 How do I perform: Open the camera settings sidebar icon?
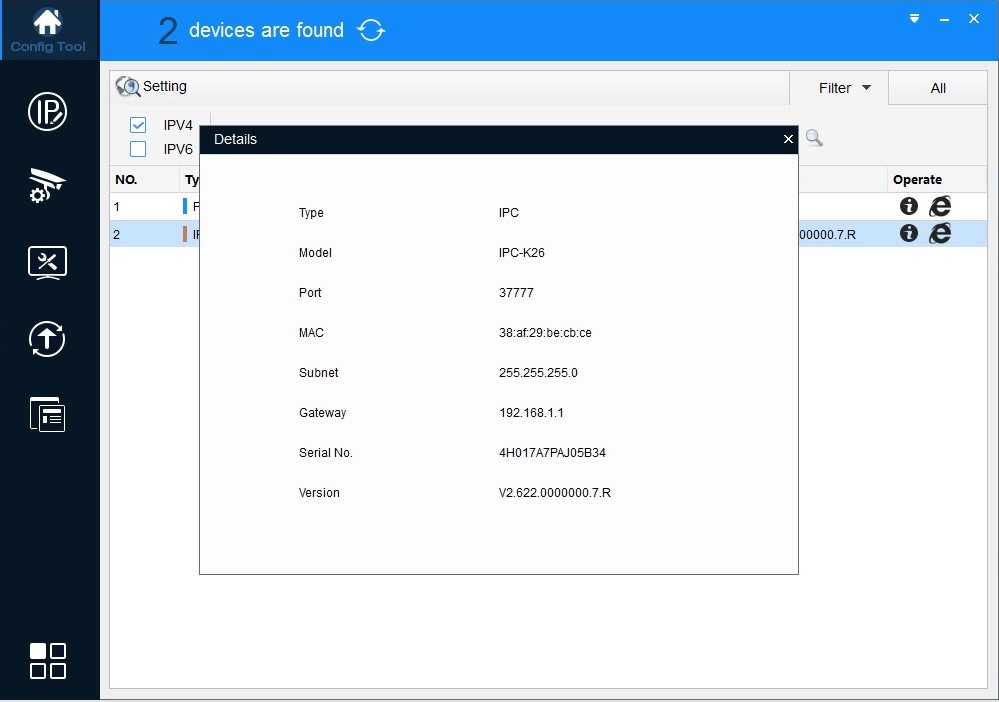(47, 187)
